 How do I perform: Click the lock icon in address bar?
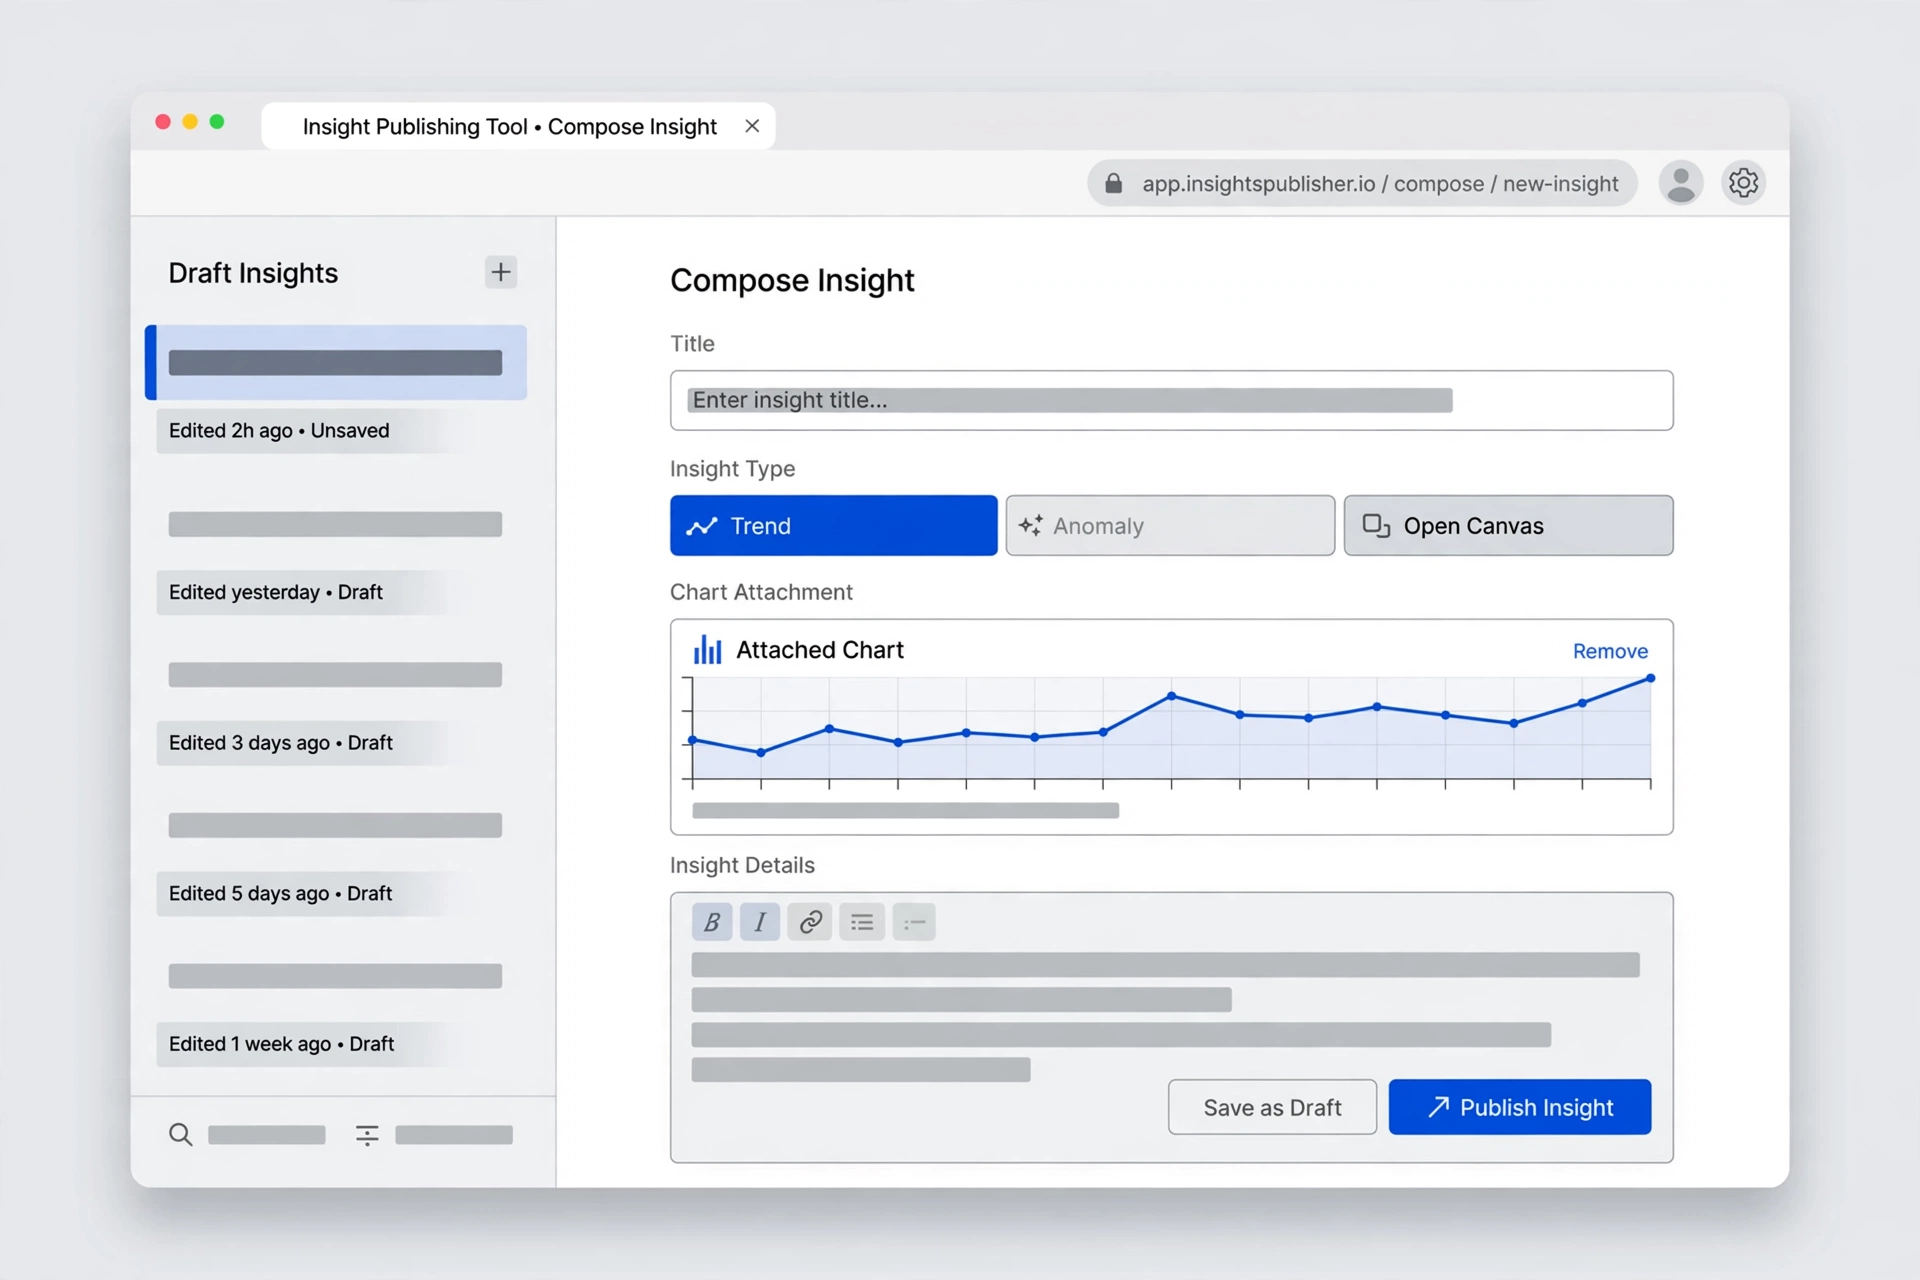[1113, 183]
